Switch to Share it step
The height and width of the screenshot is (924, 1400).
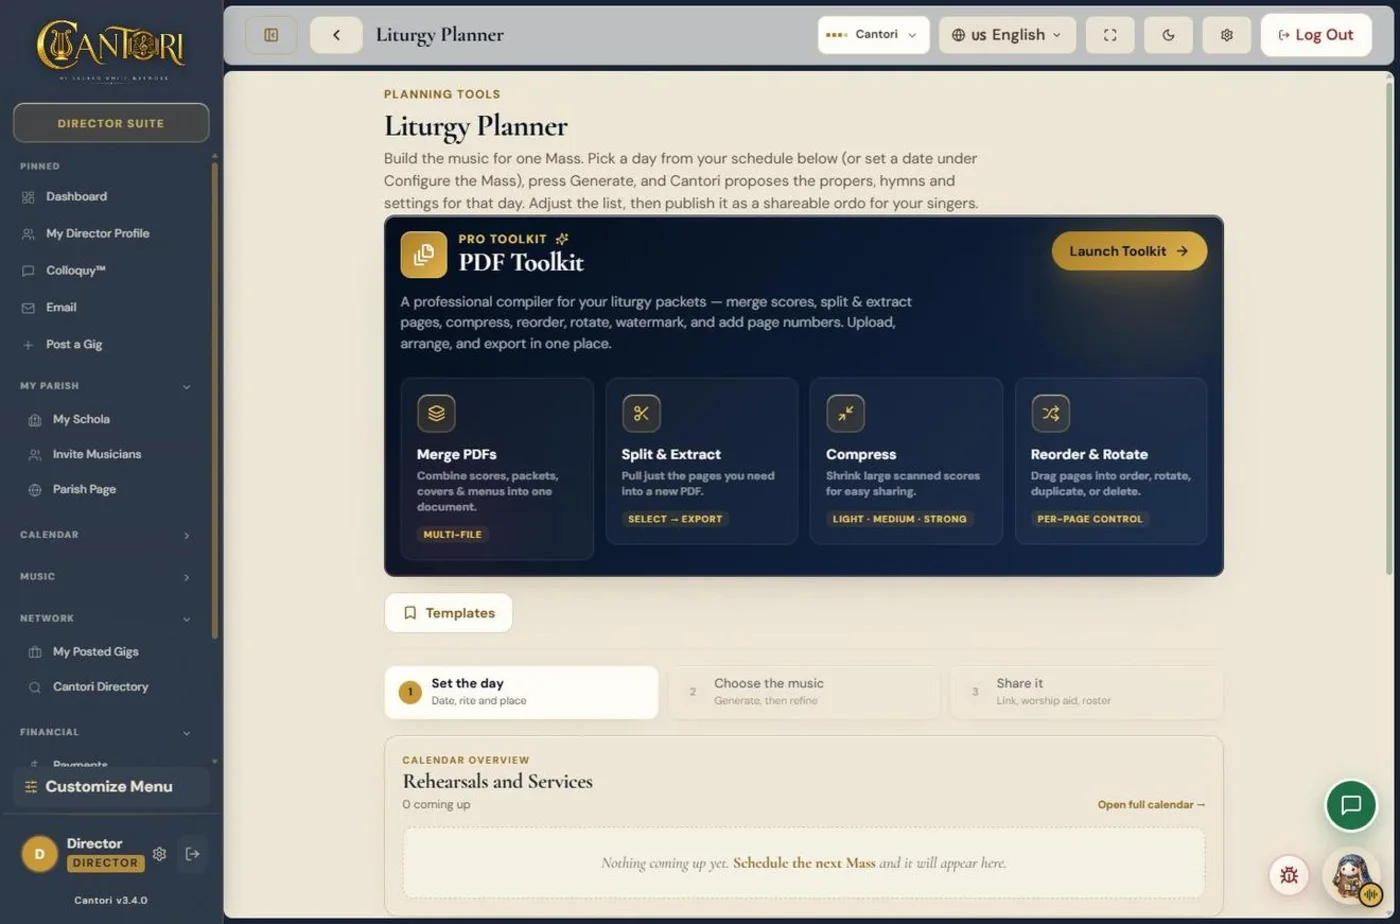click(x=1086, y=692)
